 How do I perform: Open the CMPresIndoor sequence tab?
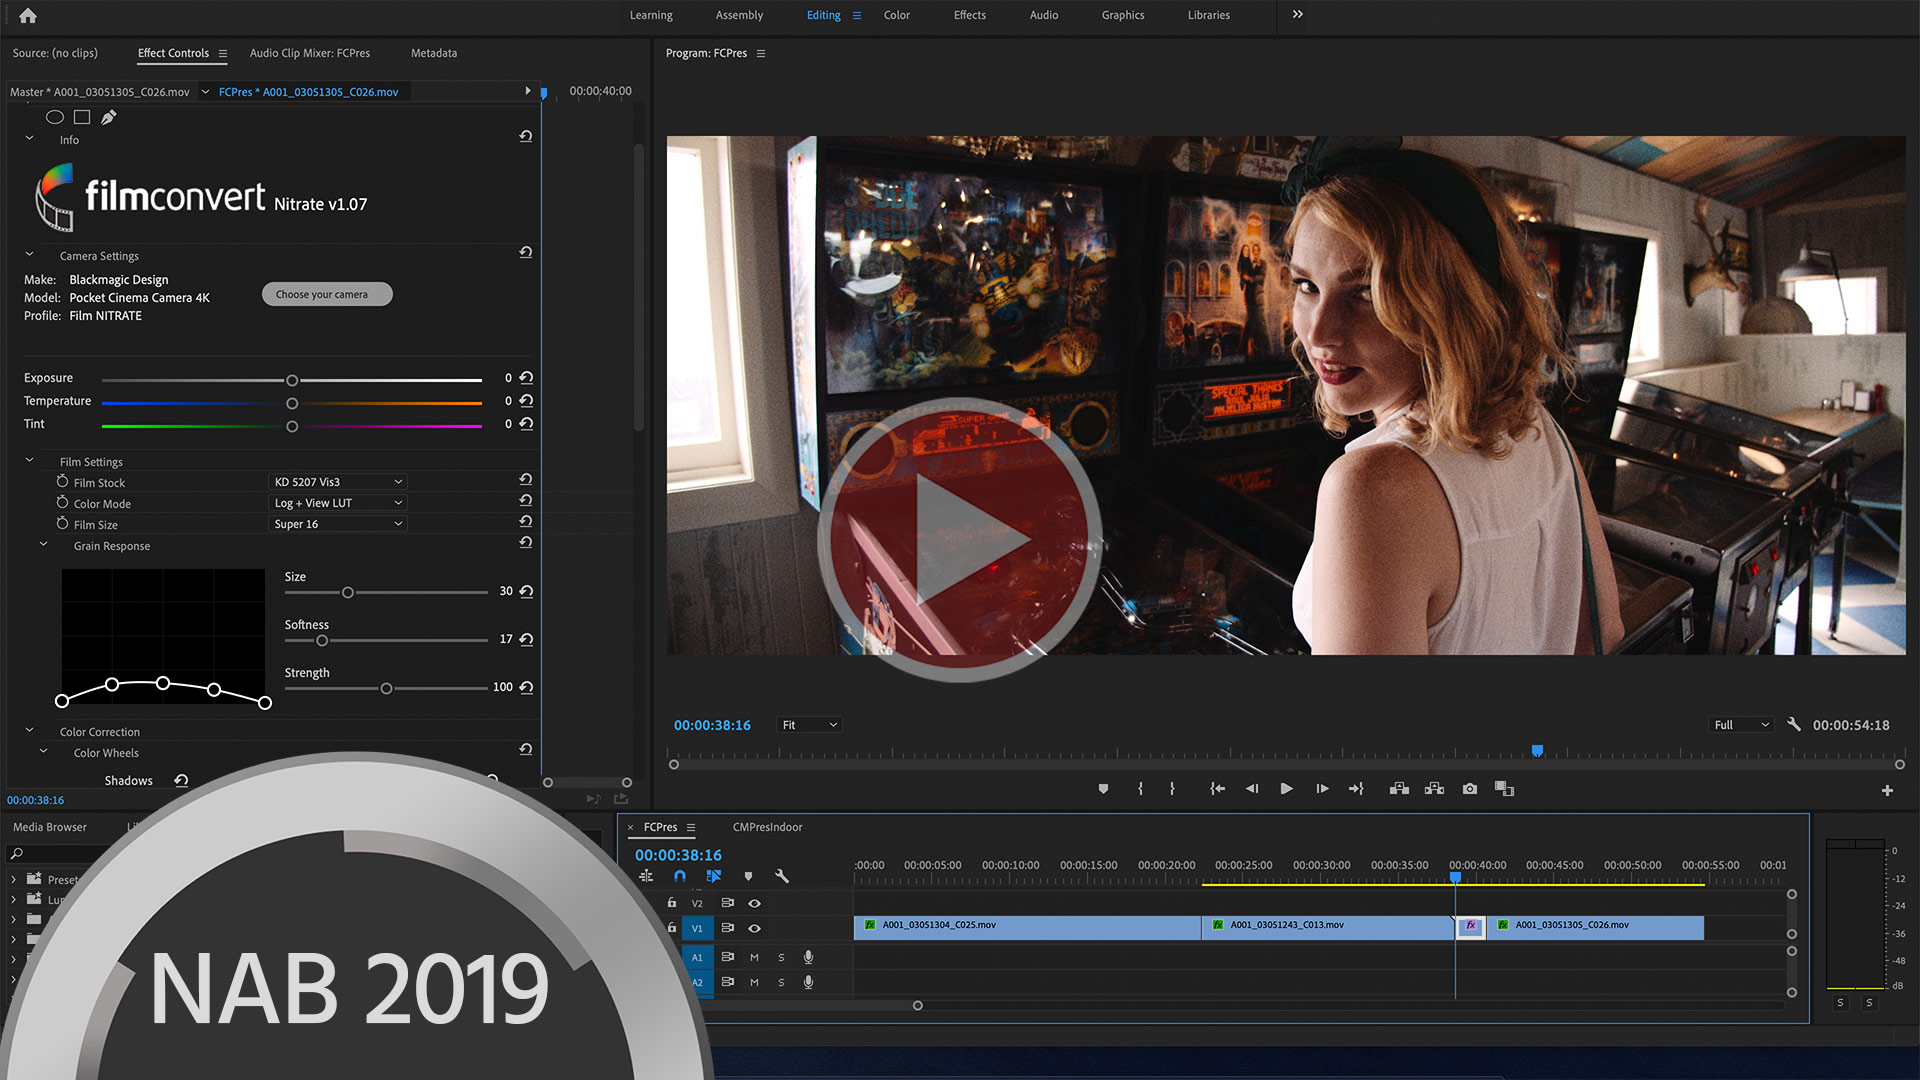point(767,827)
